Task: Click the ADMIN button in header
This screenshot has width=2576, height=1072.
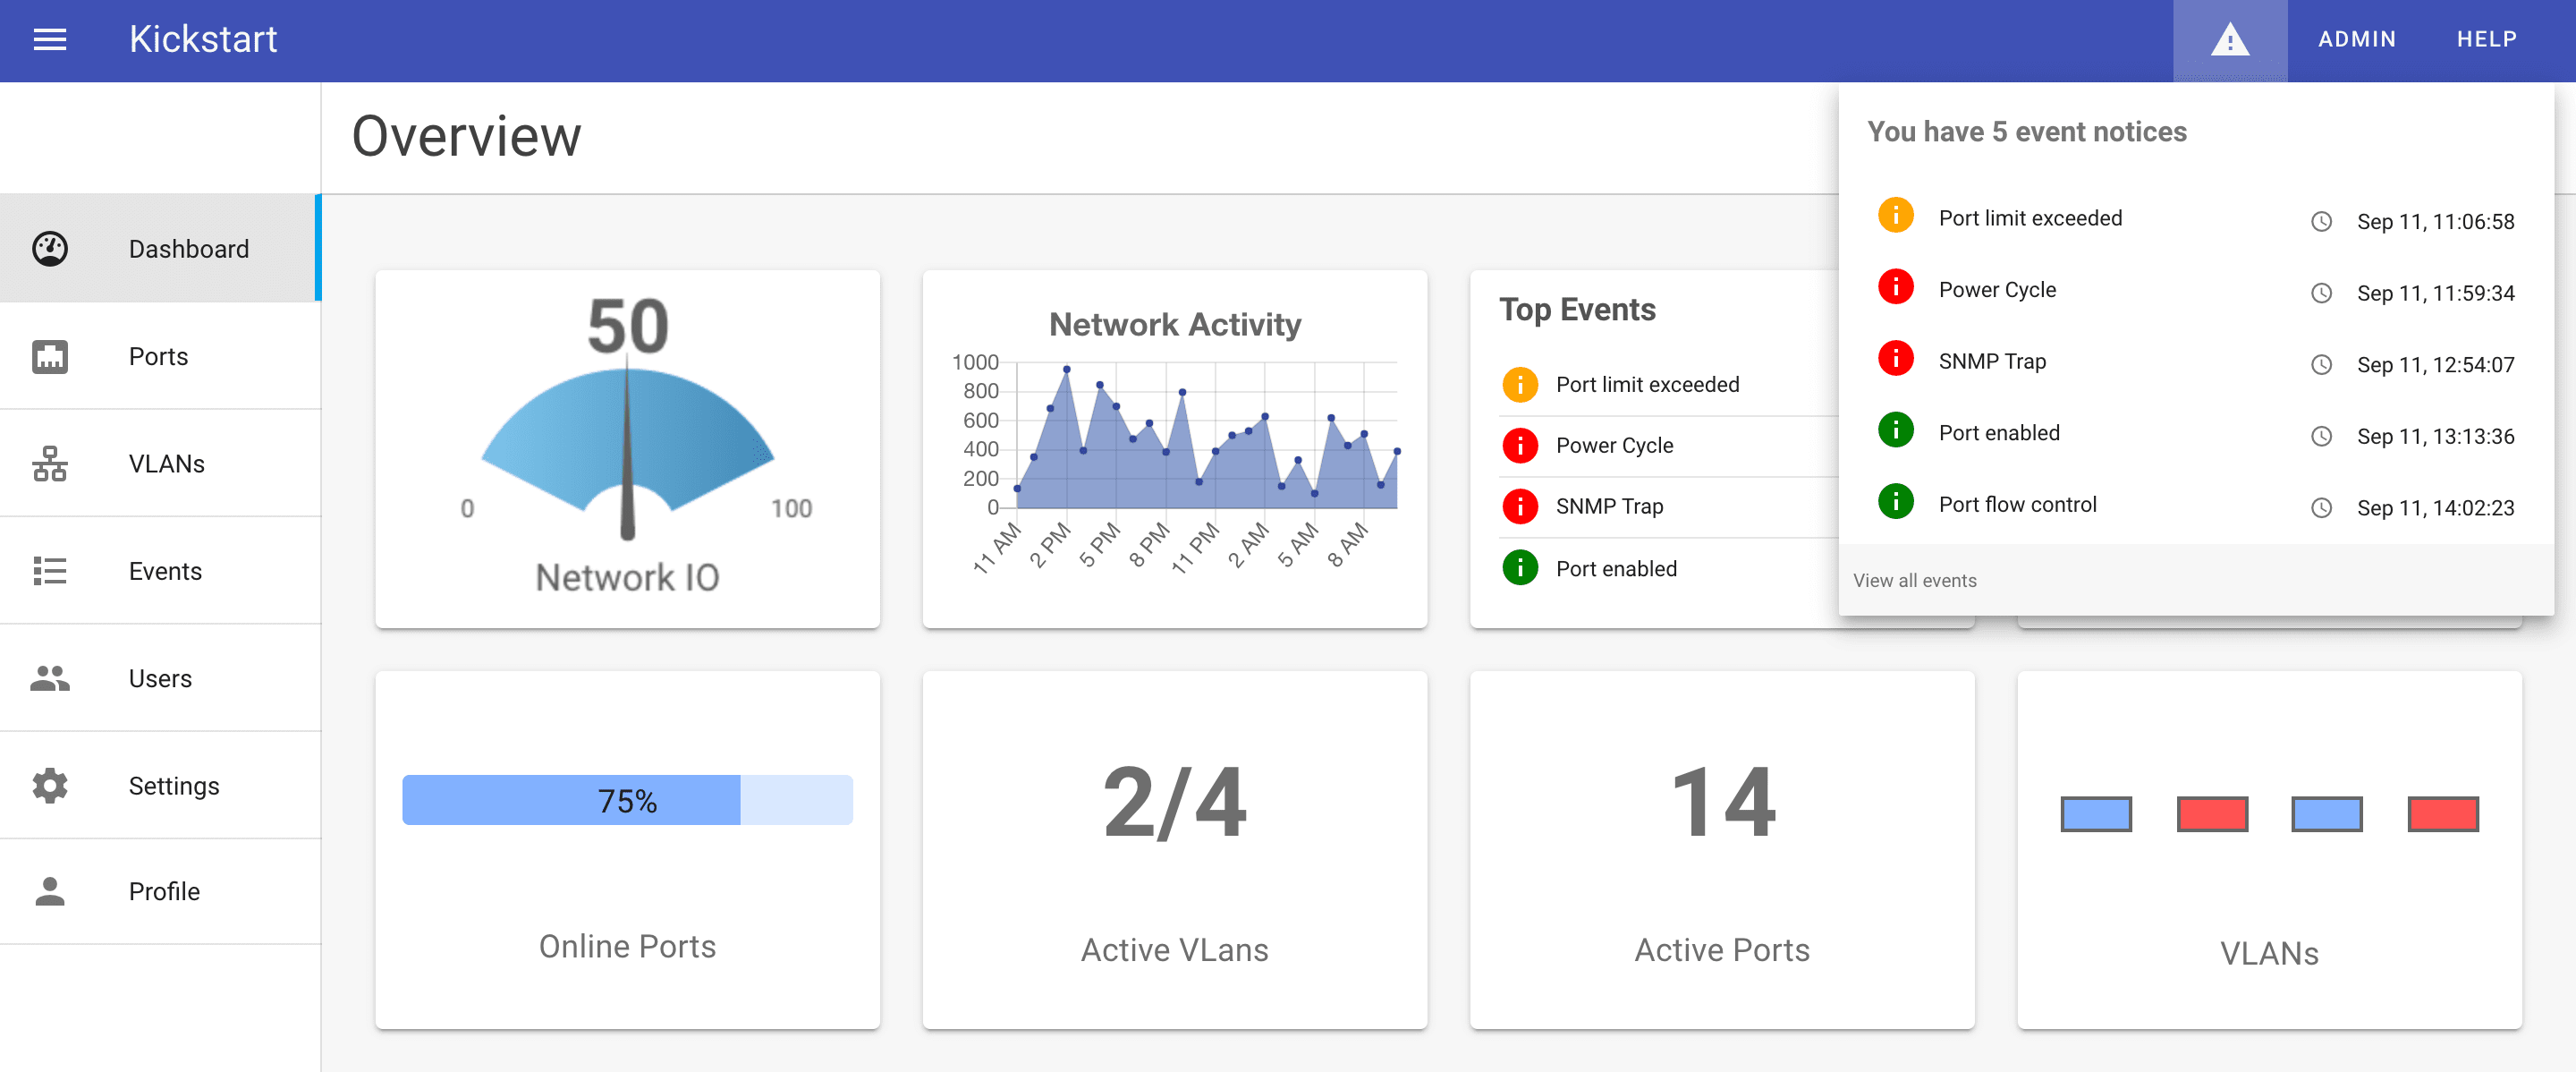Action: (2357, 39)
